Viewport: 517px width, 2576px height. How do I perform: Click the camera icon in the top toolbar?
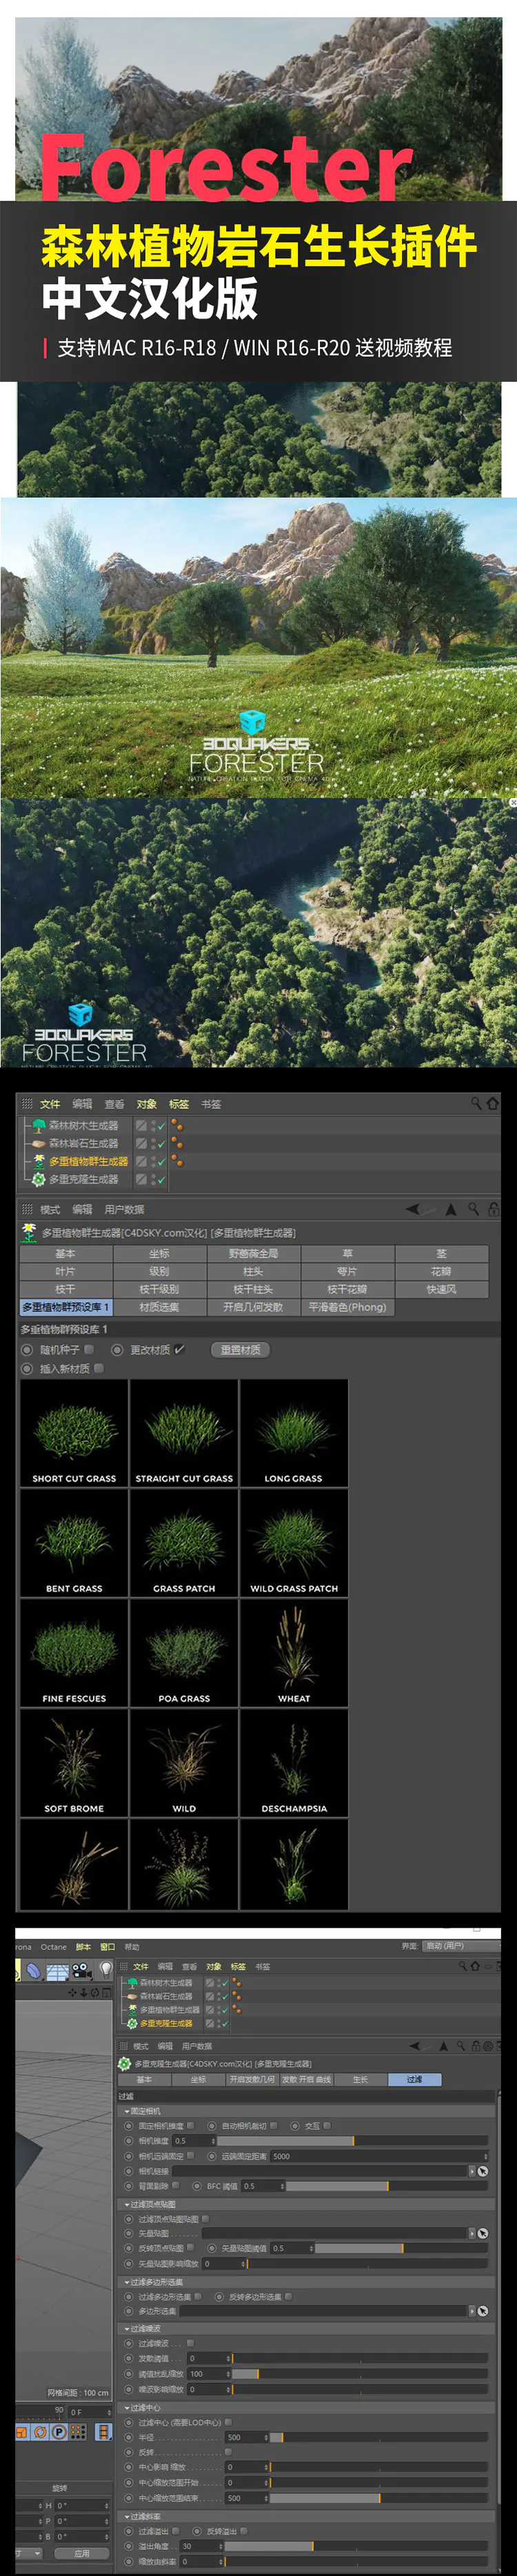(x=82, y=1970)
